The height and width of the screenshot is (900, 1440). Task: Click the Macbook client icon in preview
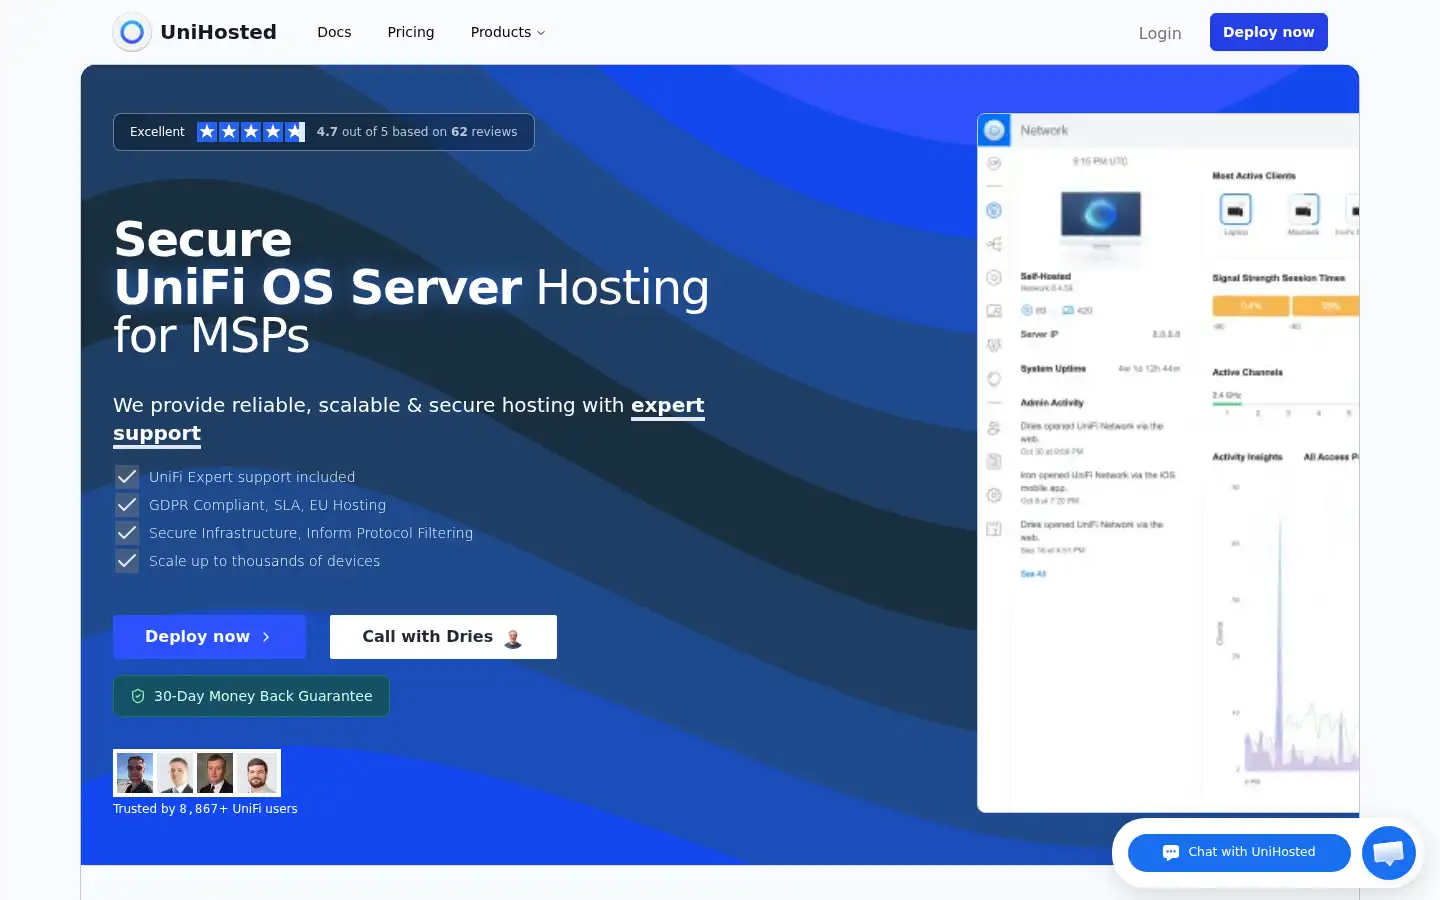pos(1303,210)
